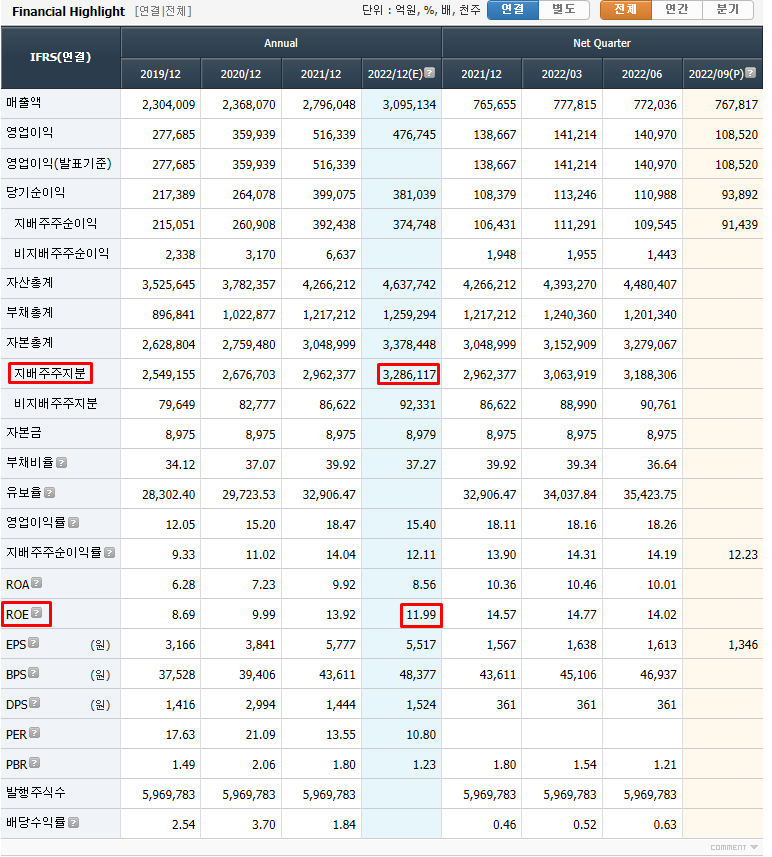Click the [연결|전체] subtitle text

click(163, 11)
